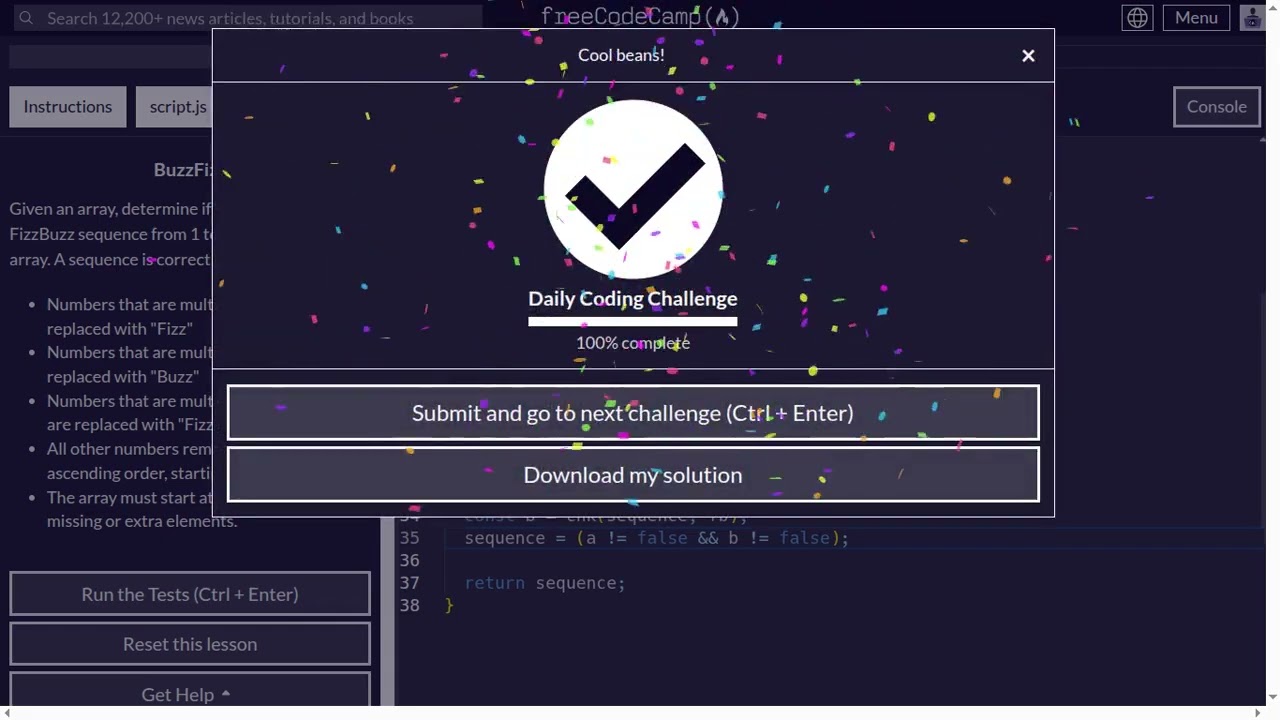Click the horizontal scroll left arrow
The height and width of the screenshot is (720, 1280).
tap(6, 712)
